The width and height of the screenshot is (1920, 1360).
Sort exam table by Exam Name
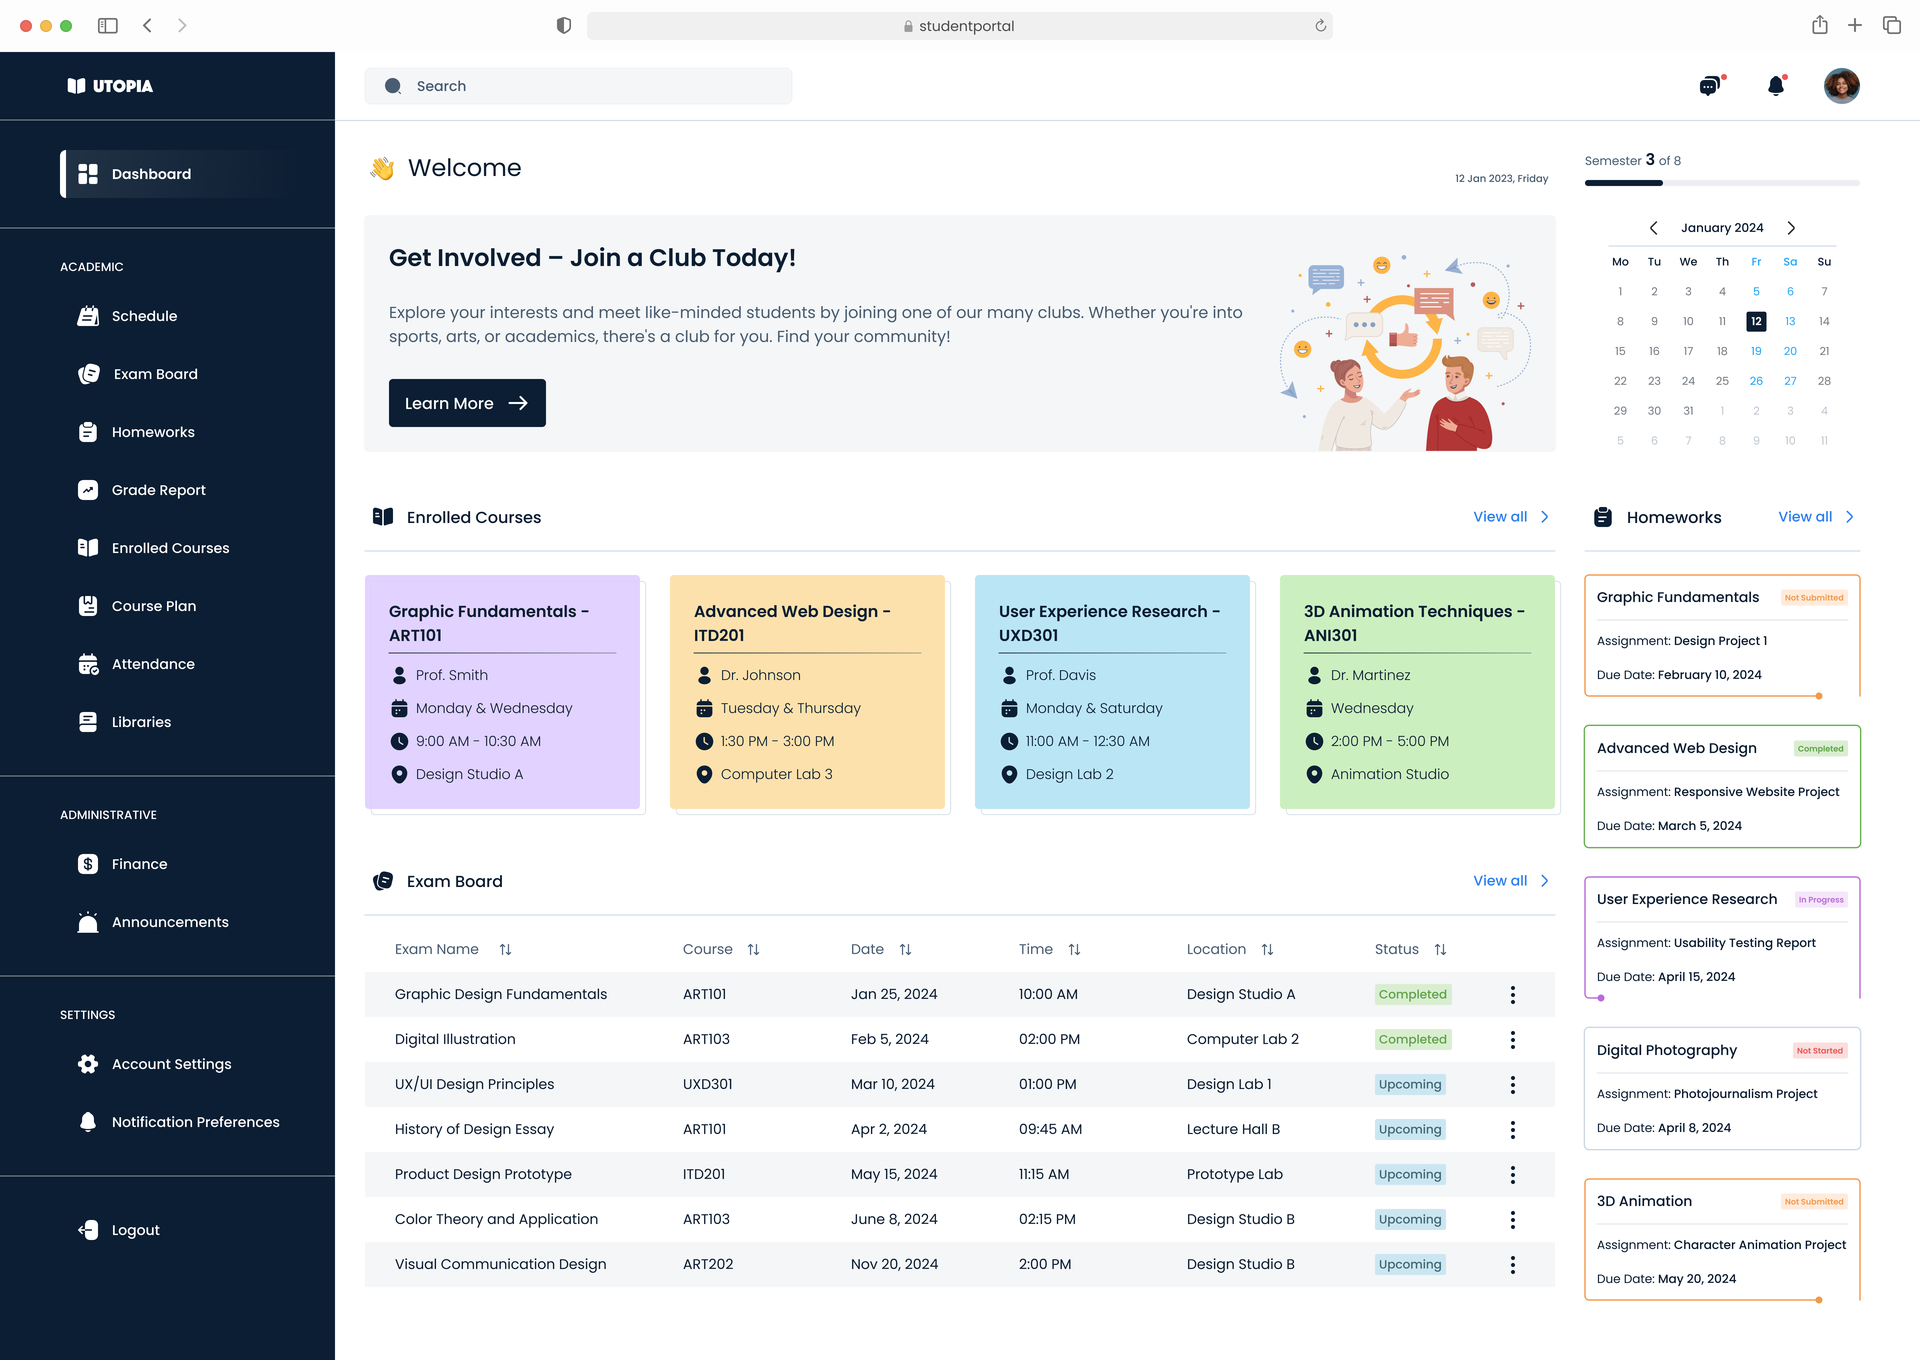pos(505,950)
